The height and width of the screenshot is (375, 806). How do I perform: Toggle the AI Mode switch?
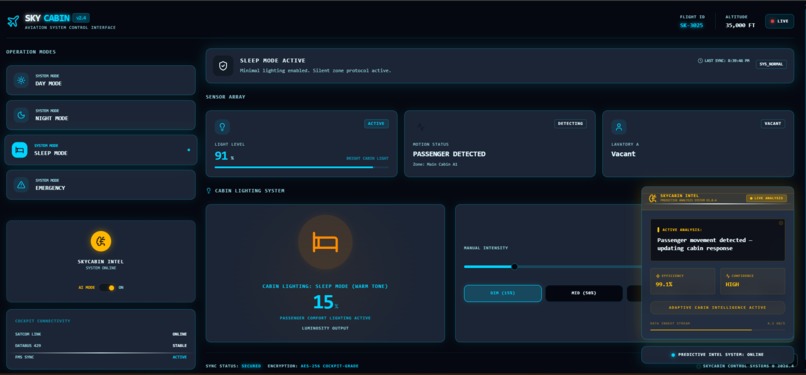click(x=107, y=288)
